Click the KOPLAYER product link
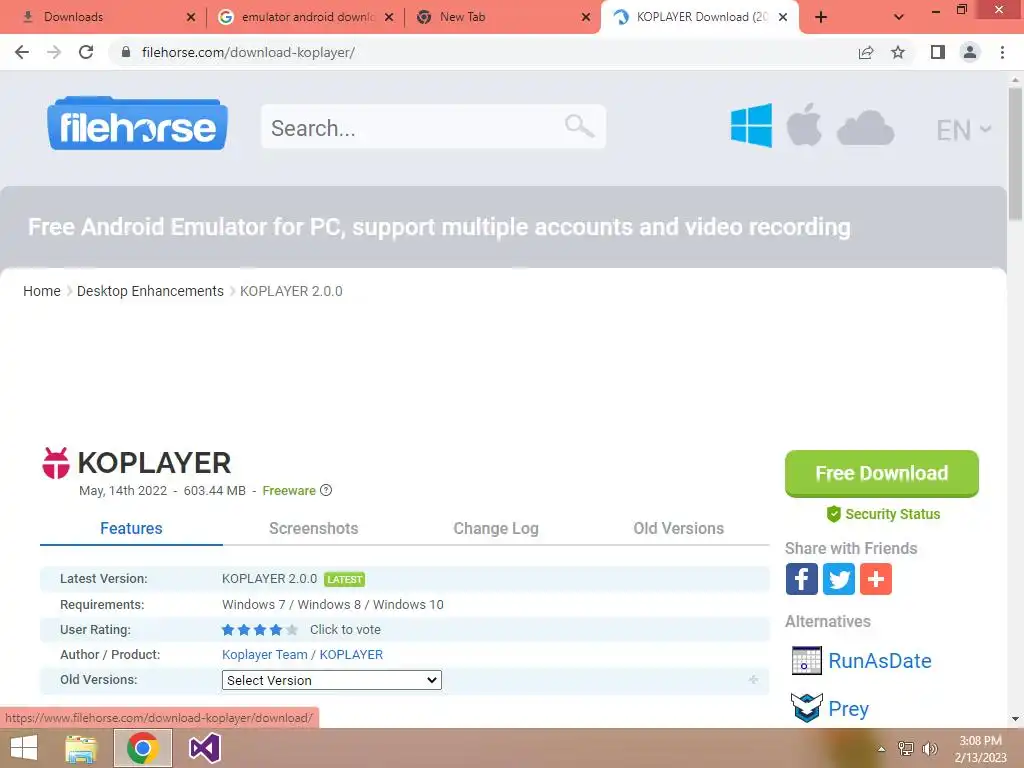Viewport: 1024px width, 768px height. click(x=351, y=654)
